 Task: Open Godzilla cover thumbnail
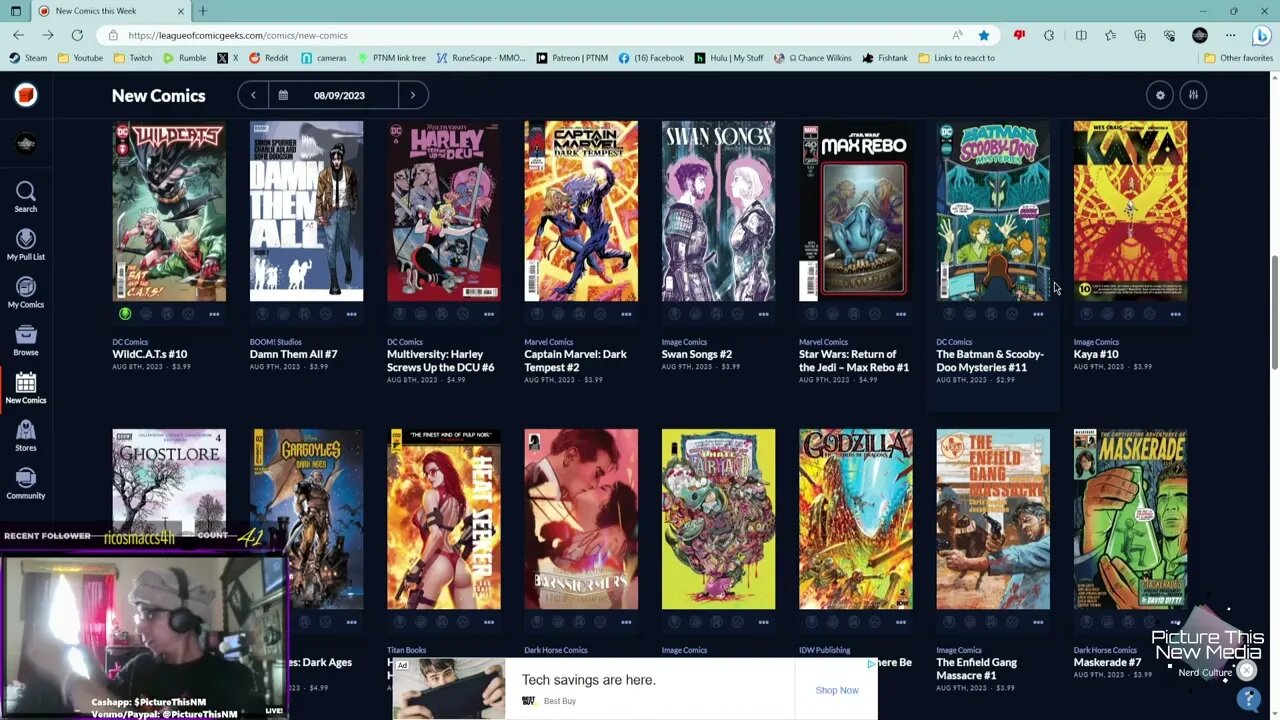coord(855,519)
